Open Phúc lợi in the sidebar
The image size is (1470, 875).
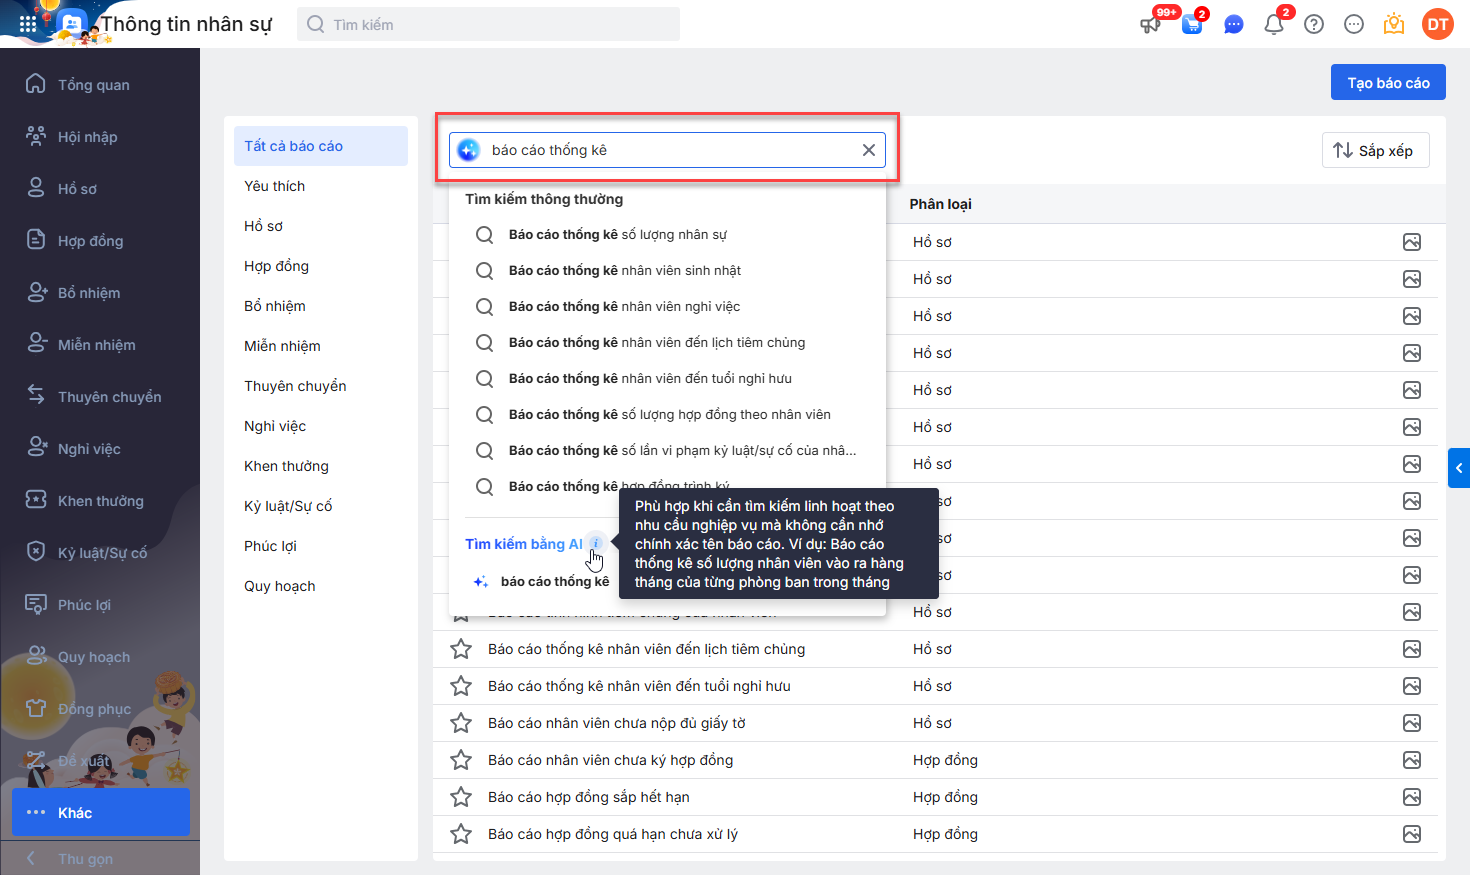(x=100, y=605)
